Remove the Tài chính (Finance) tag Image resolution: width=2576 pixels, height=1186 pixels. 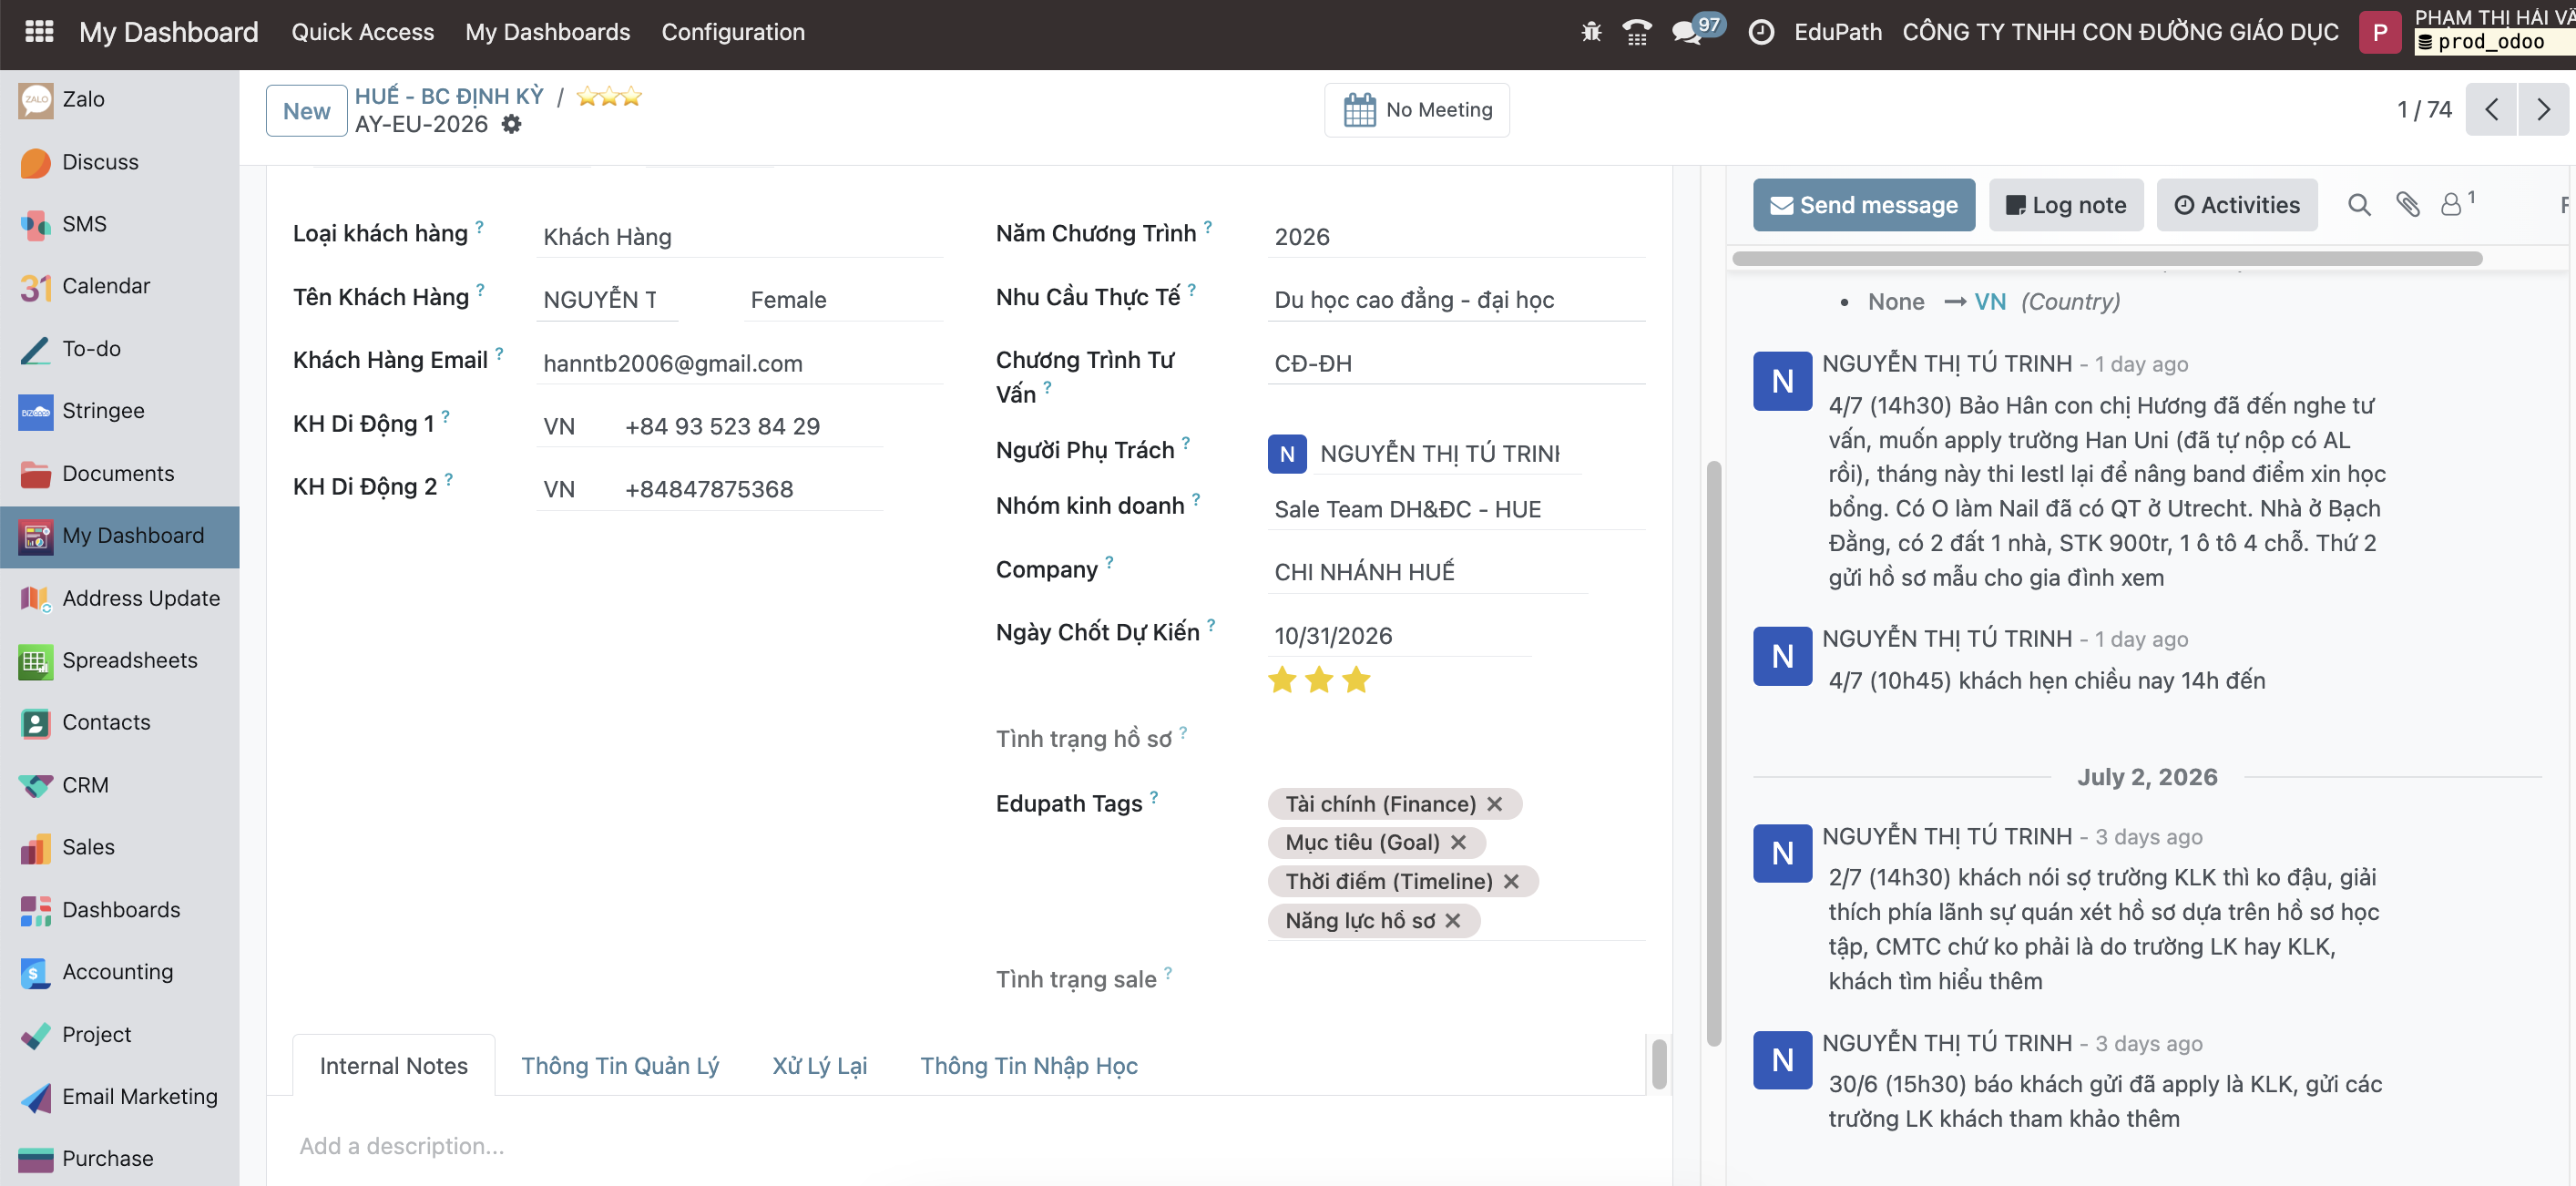pyautogui.click(x=1495, y=804)
